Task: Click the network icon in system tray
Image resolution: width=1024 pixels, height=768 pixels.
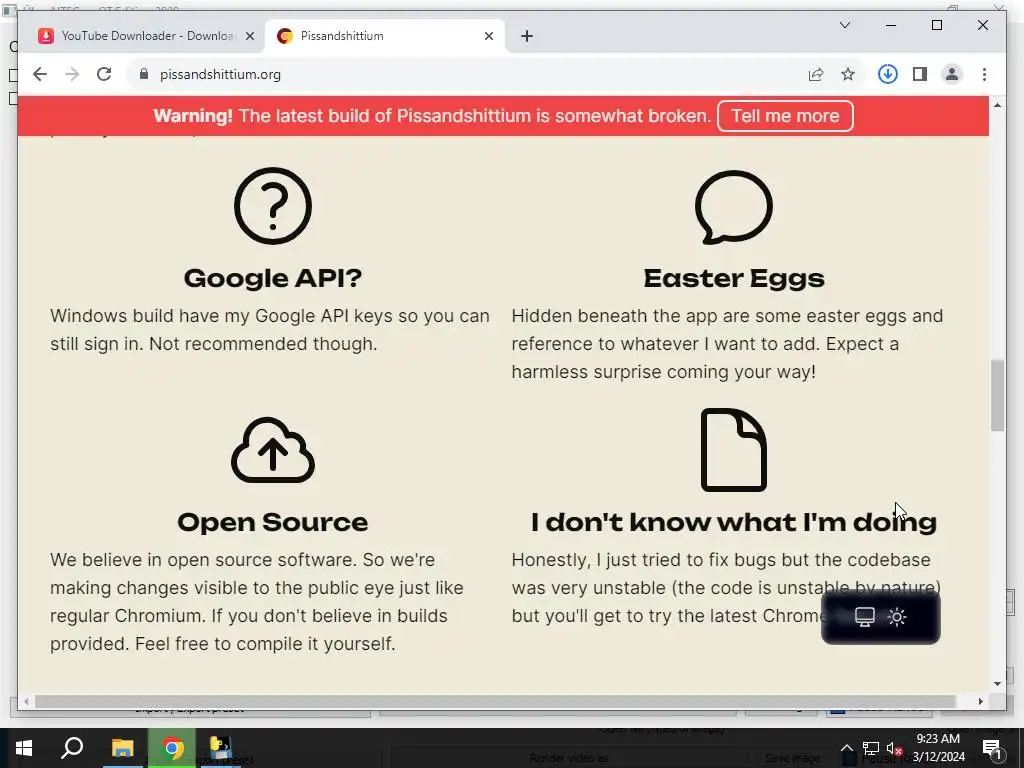Action: coord(871,748)
